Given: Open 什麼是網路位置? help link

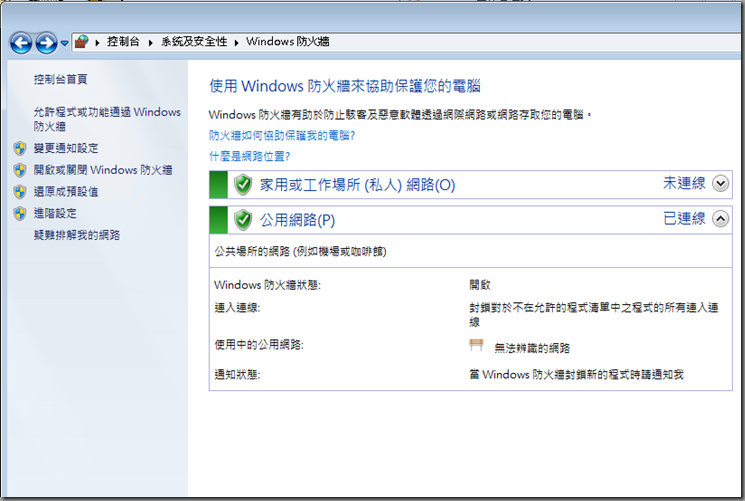Looking at the screenshot, I should [x=249, y=156].
